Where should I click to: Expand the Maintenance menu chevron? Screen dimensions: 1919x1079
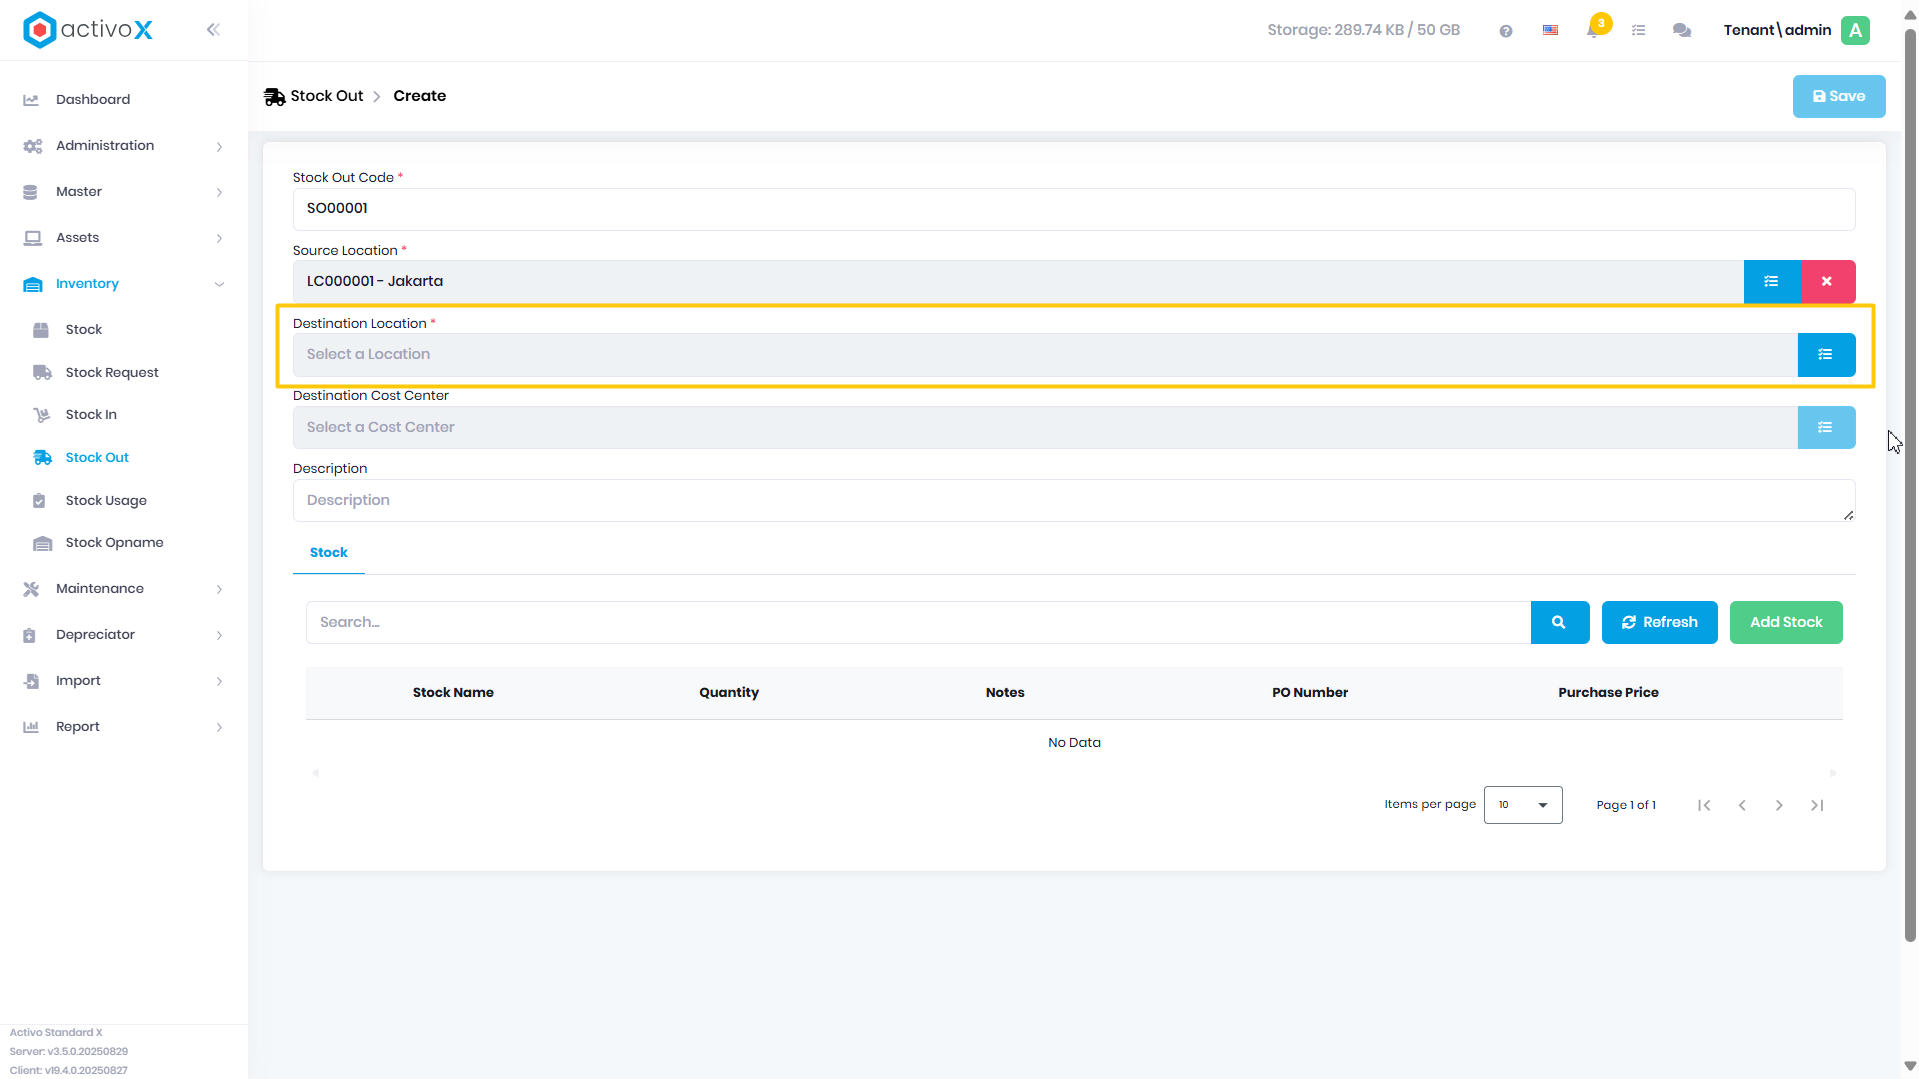click(x=219, y=589)
